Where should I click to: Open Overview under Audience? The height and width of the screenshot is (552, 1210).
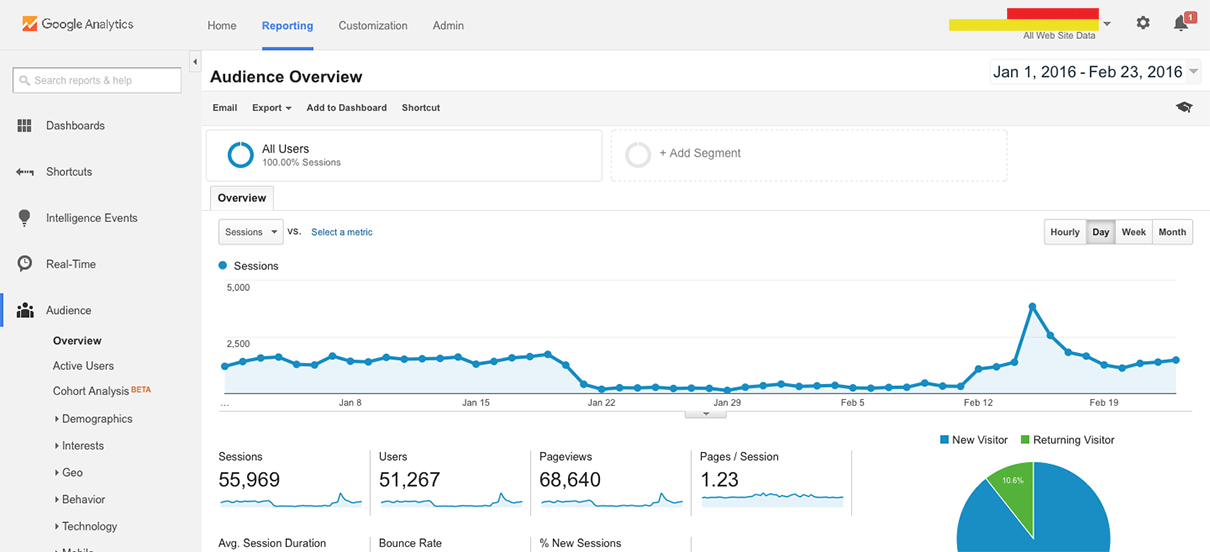(x=77, y=341)
